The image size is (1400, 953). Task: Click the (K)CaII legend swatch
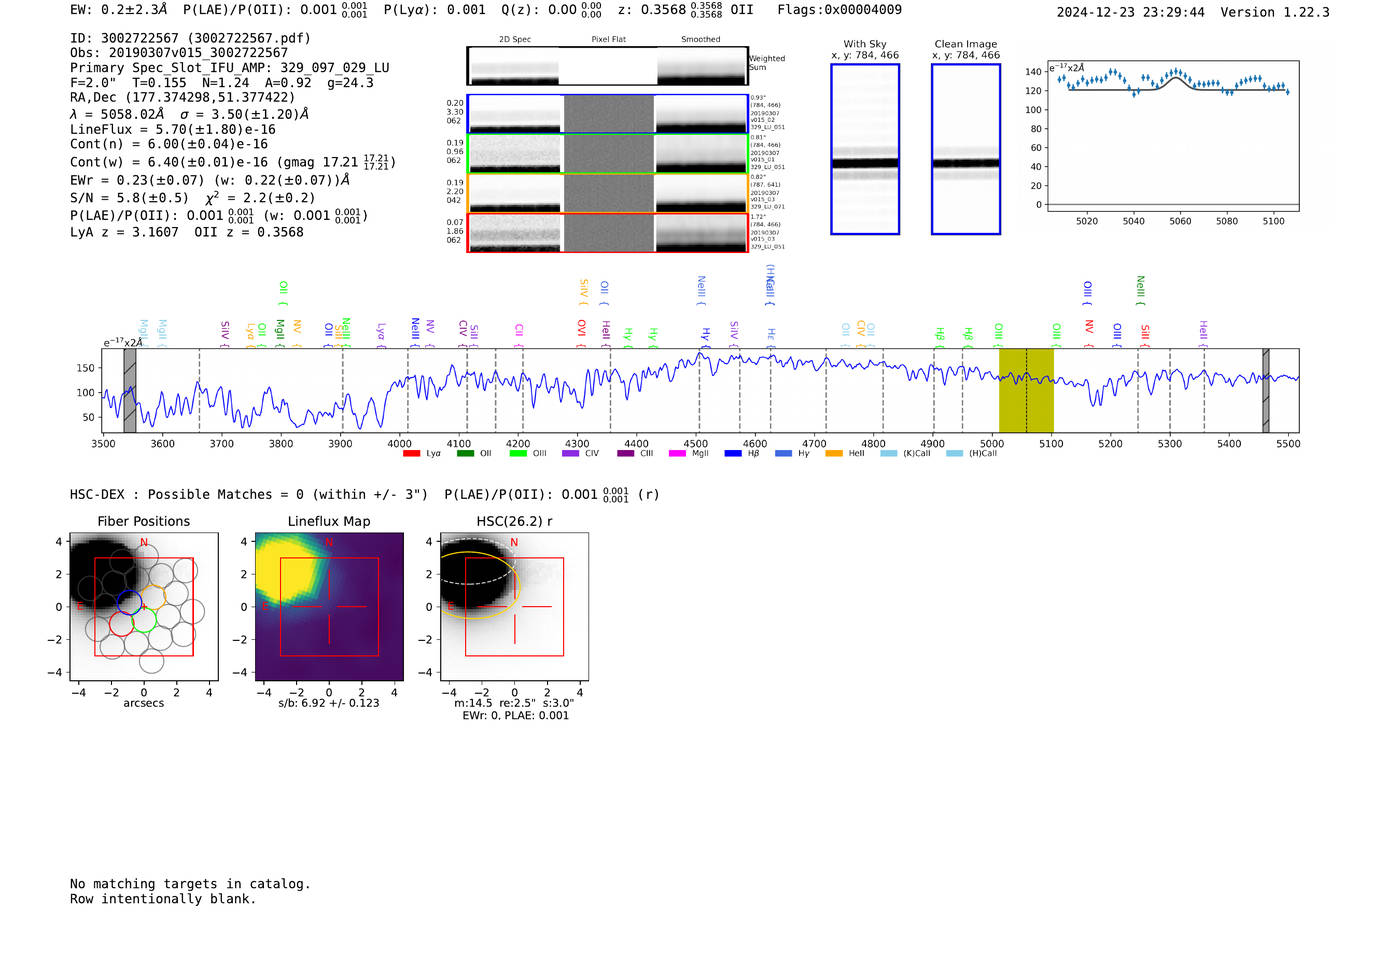point(889,453)
